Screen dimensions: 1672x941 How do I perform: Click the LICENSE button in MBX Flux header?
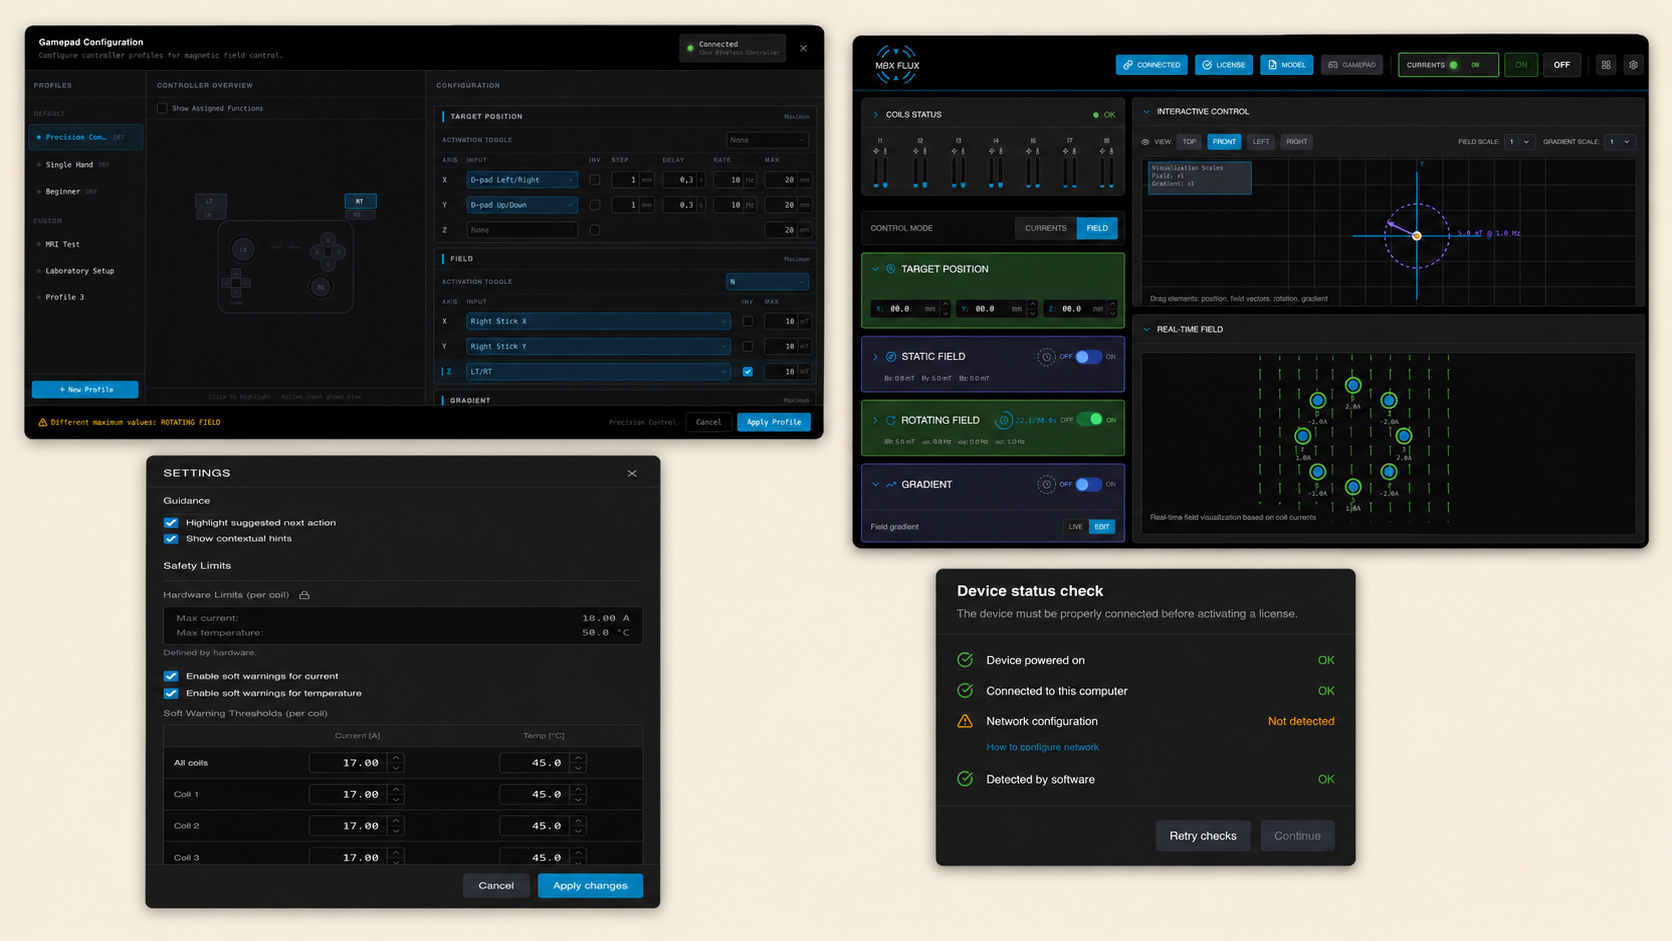(x=1224, y=65)
